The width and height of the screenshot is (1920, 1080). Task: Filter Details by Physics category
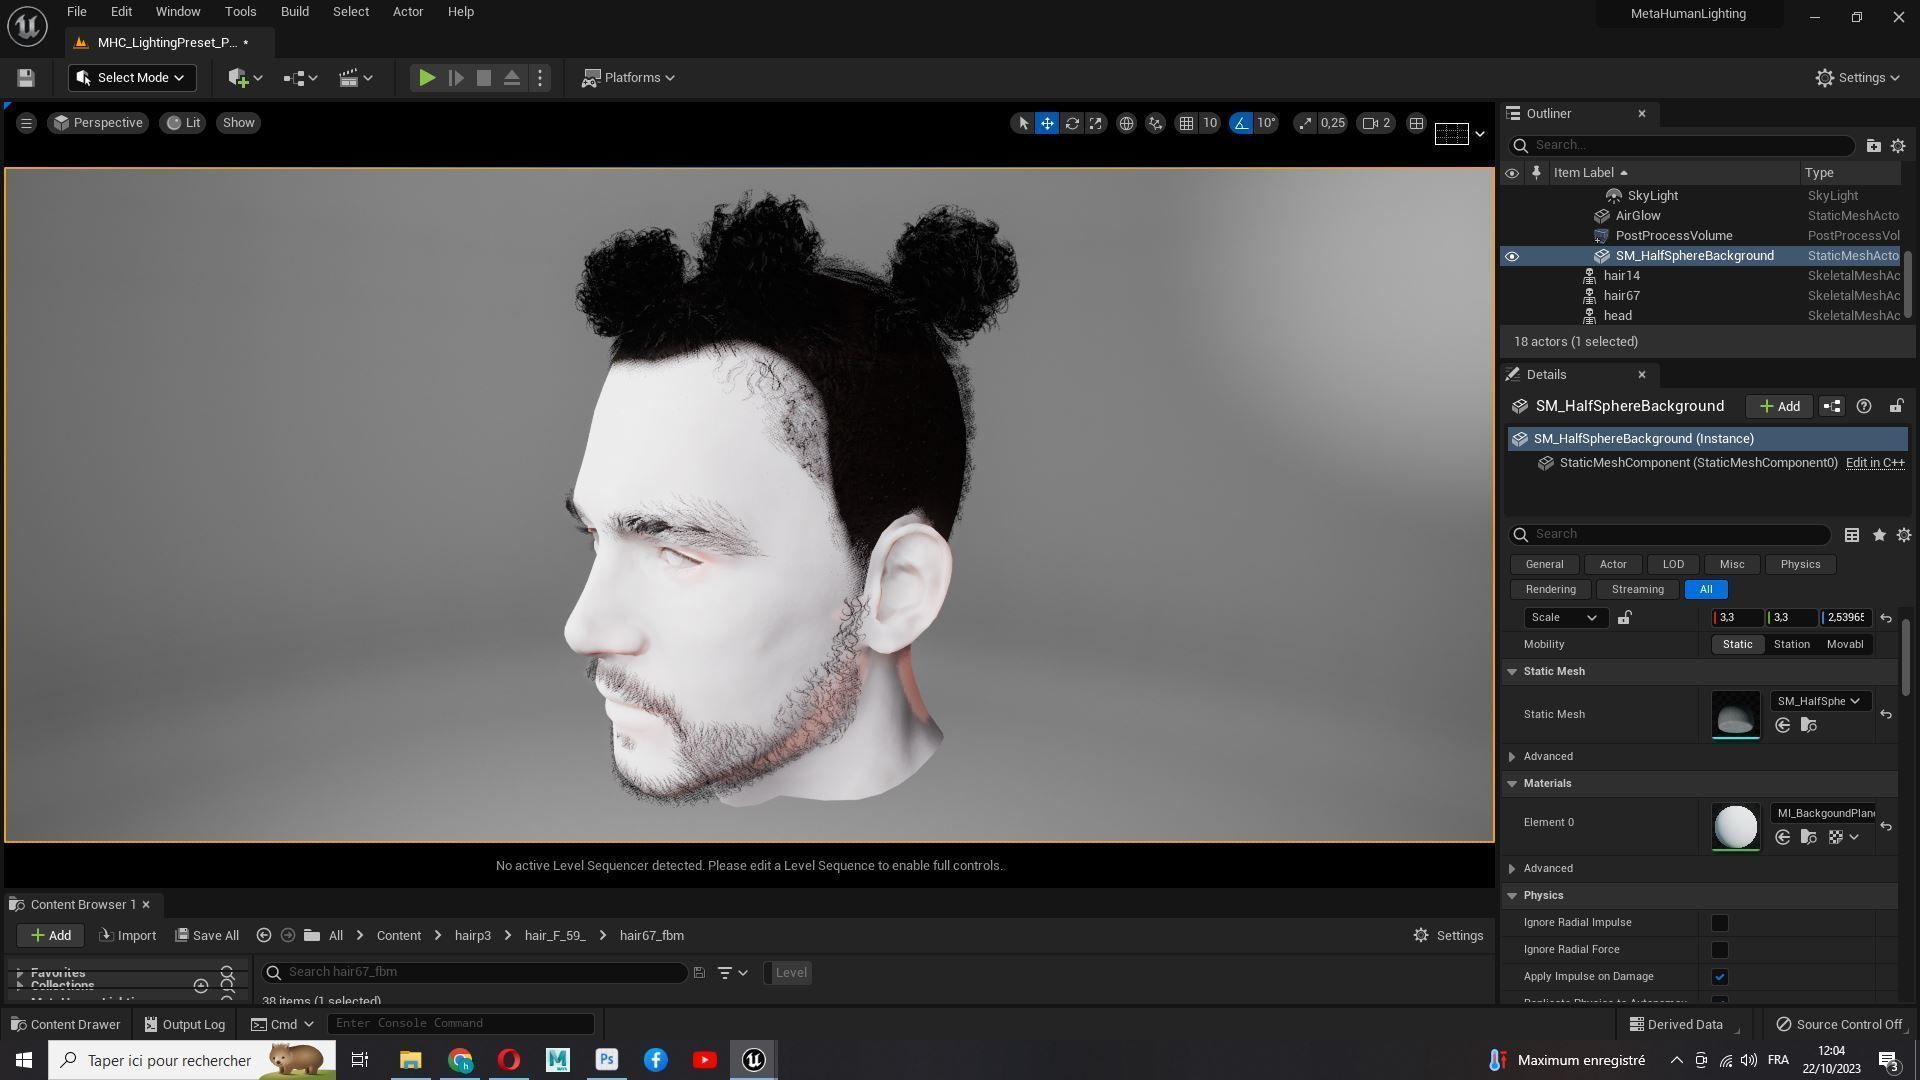pyautogui.click(x=1800, y=565)
